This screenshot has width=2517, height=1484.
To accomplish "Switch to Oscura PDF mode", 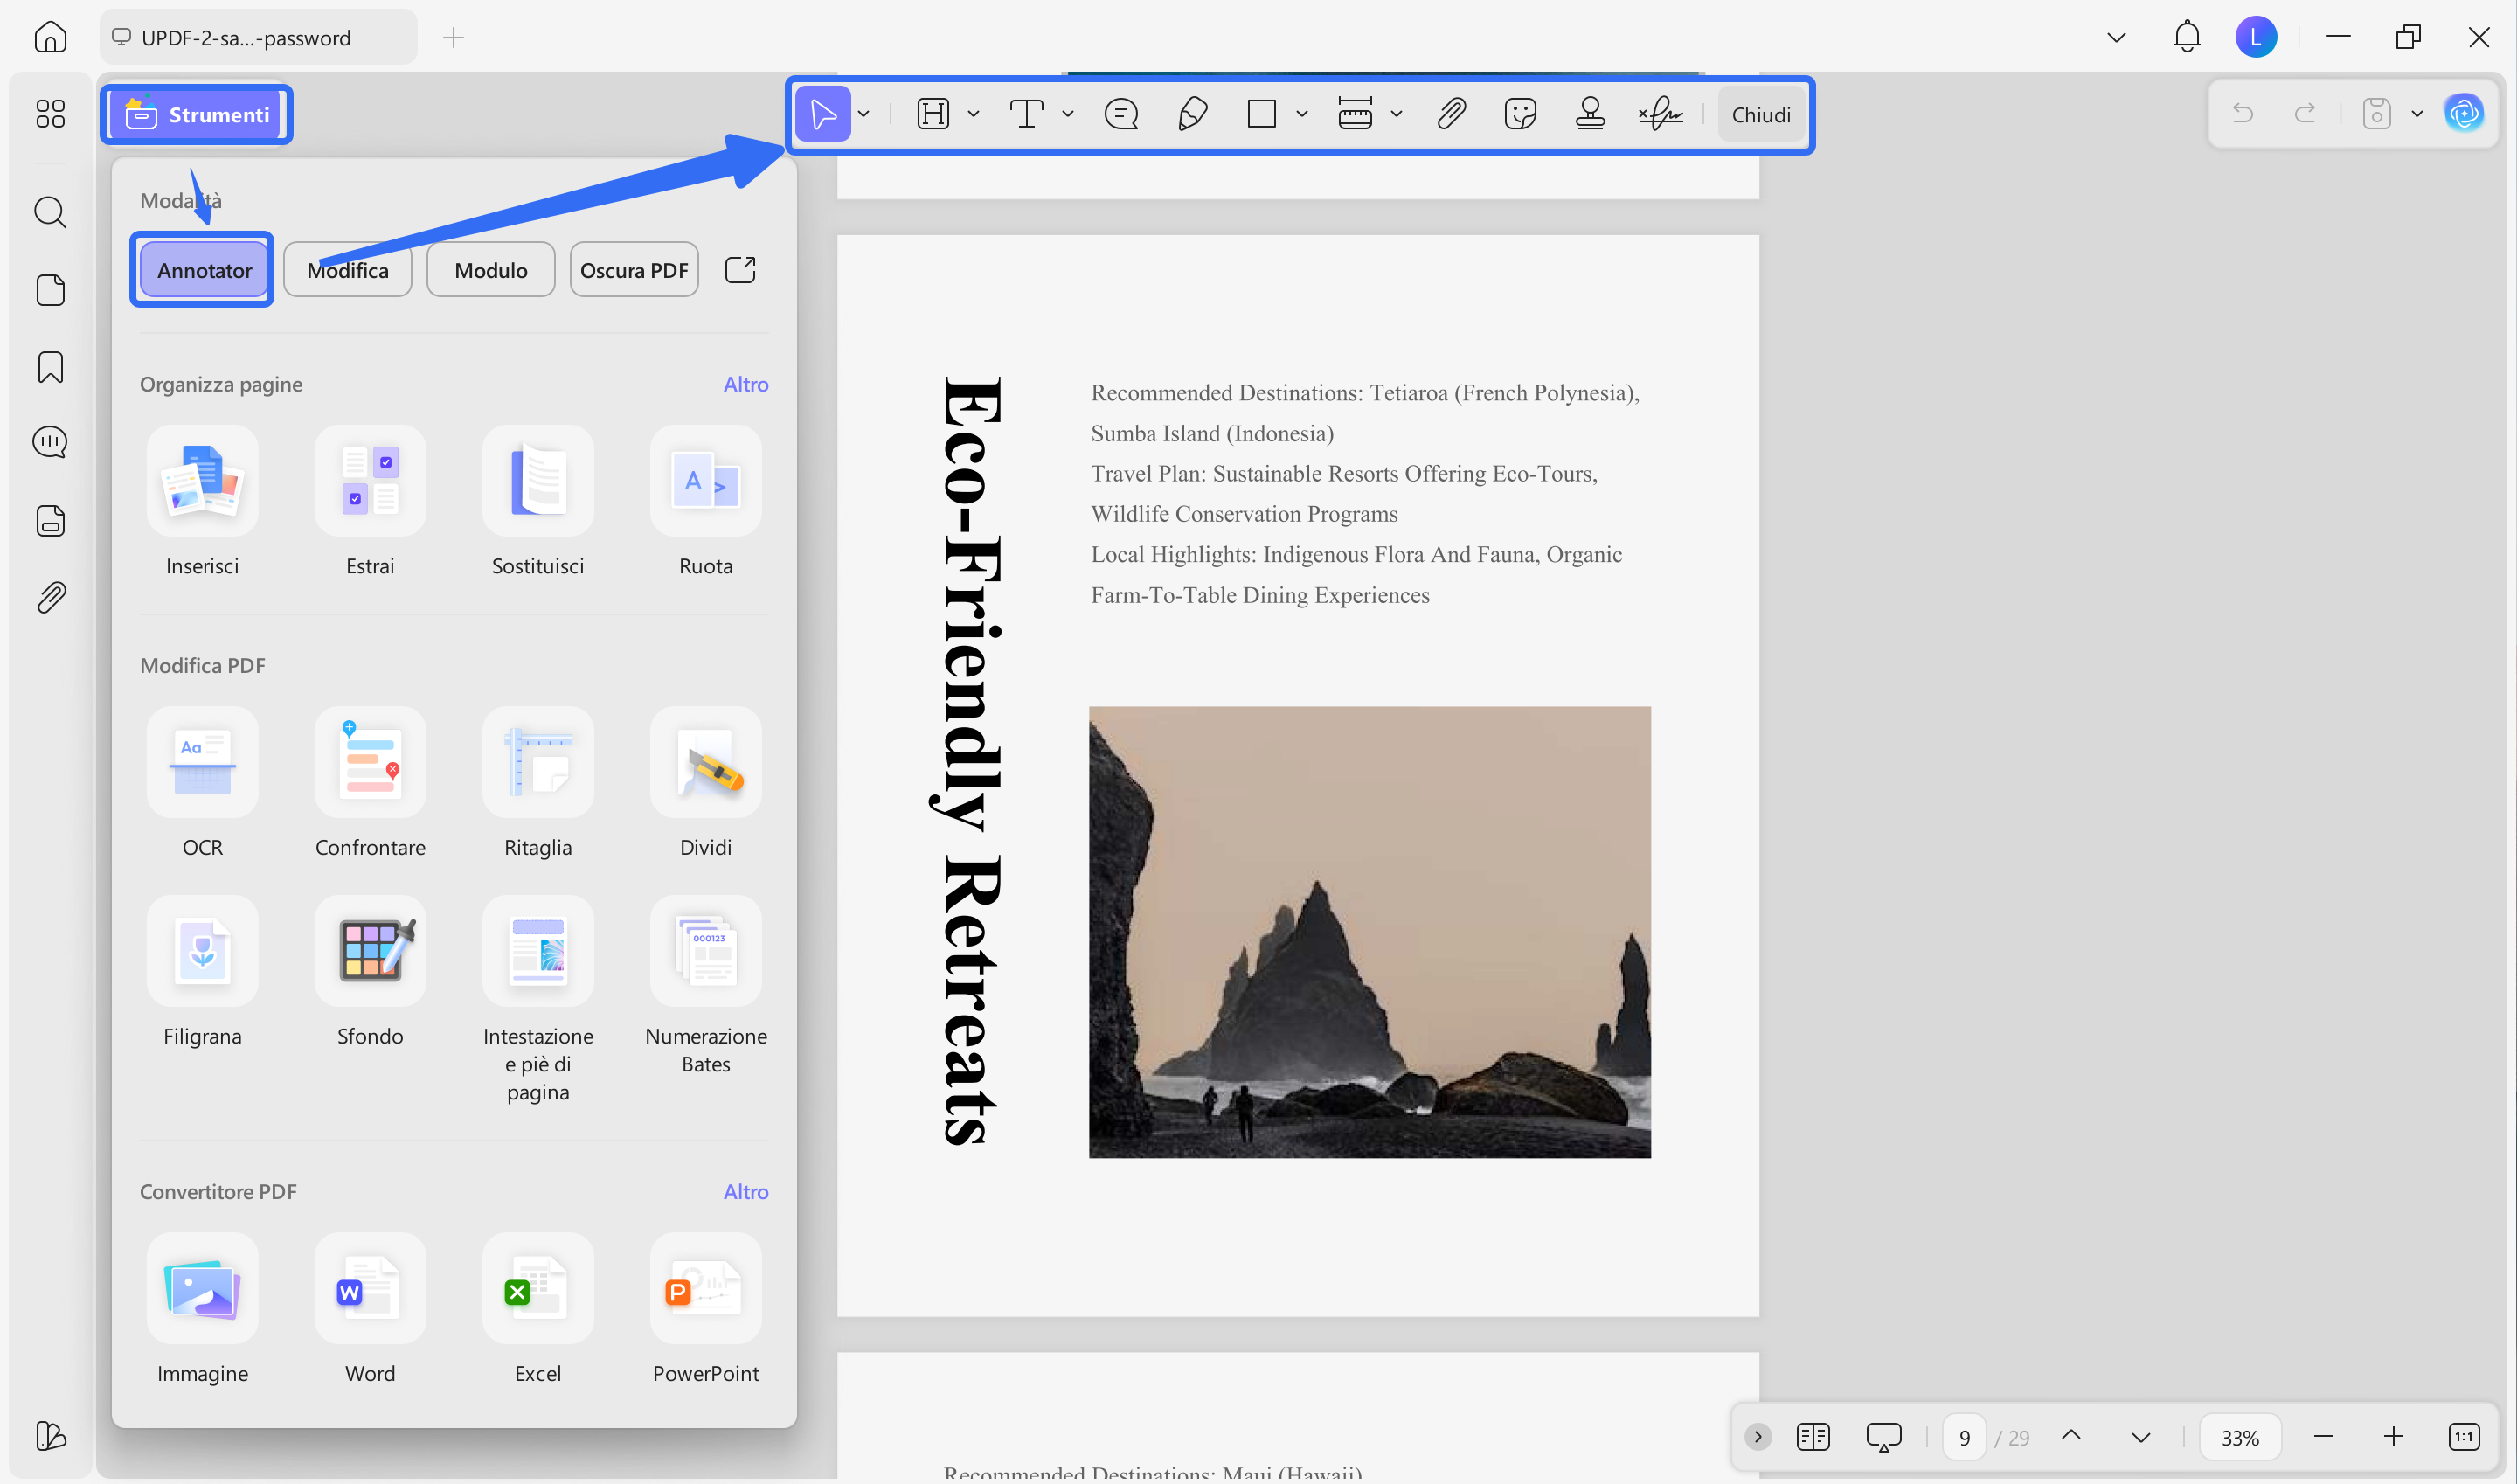I will 634,270.
